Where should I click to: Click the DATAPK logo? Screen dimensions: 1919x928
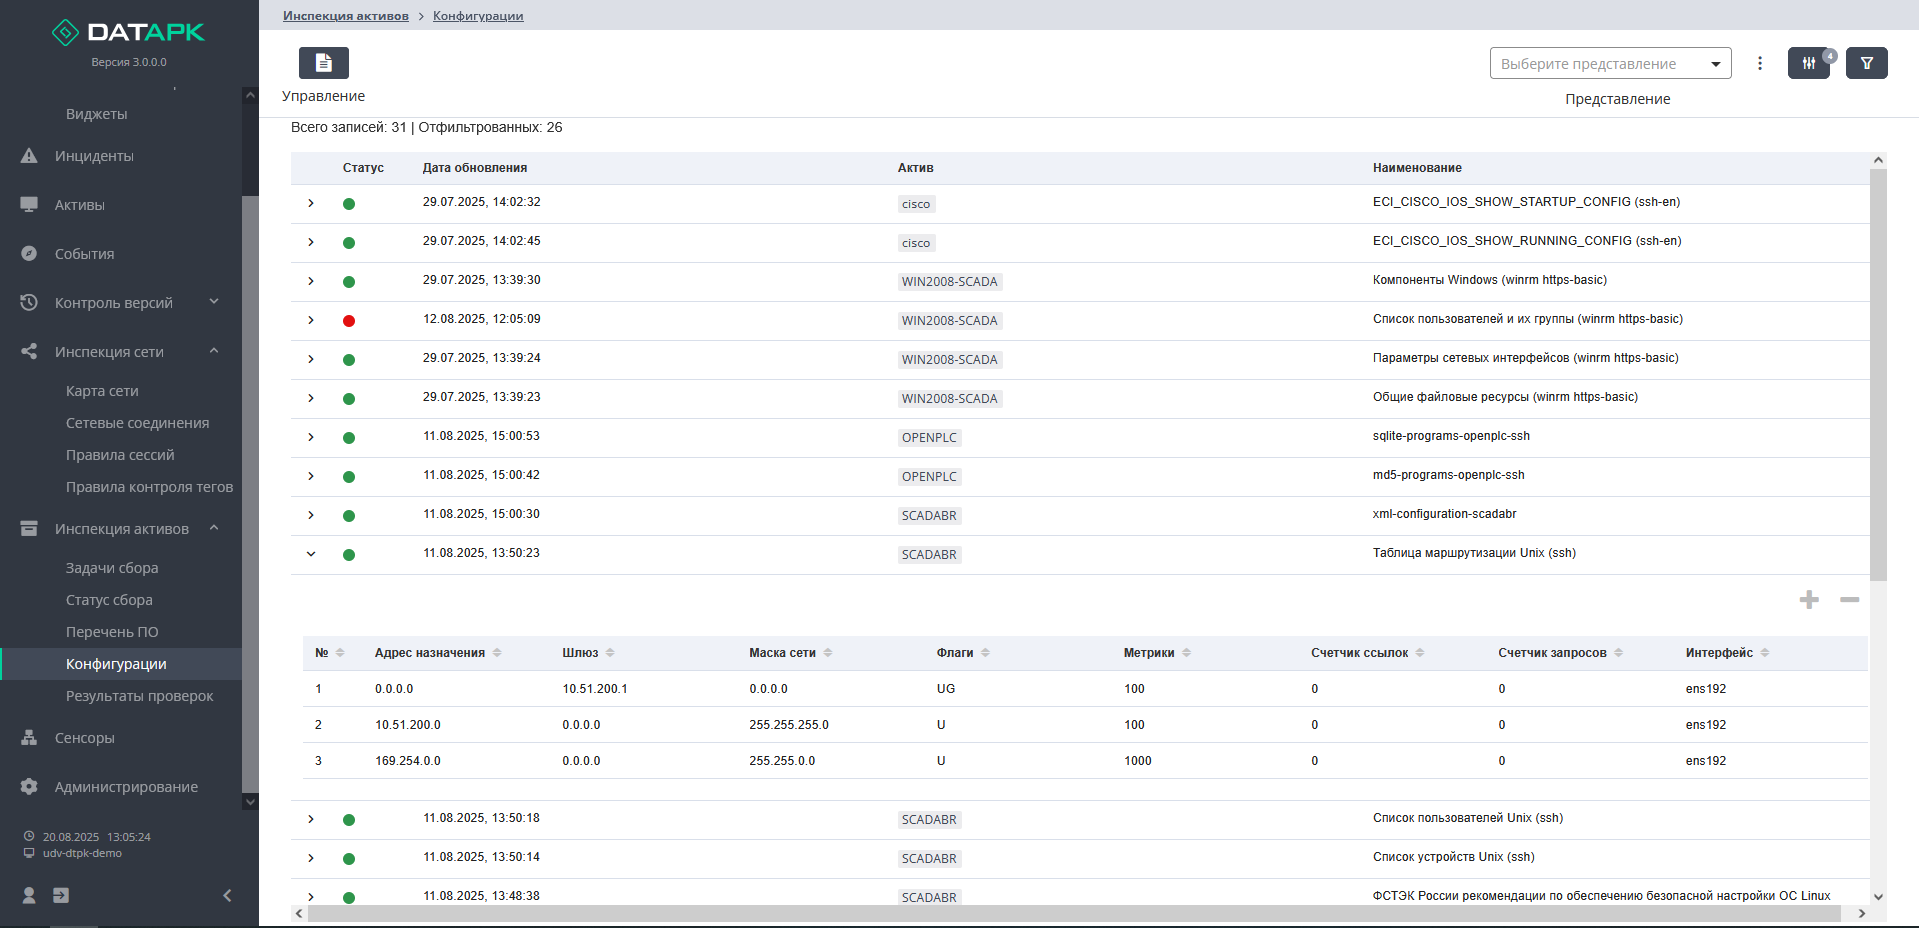(128, 33)
